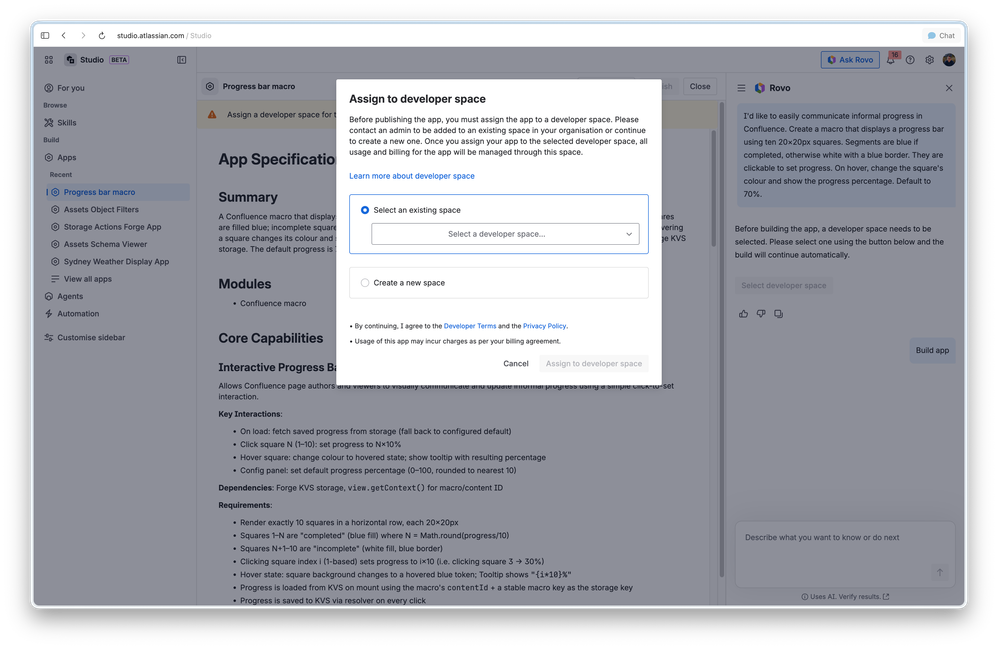
Task: Click the BETA badge next to Studio
Action: tap(119, 60)
